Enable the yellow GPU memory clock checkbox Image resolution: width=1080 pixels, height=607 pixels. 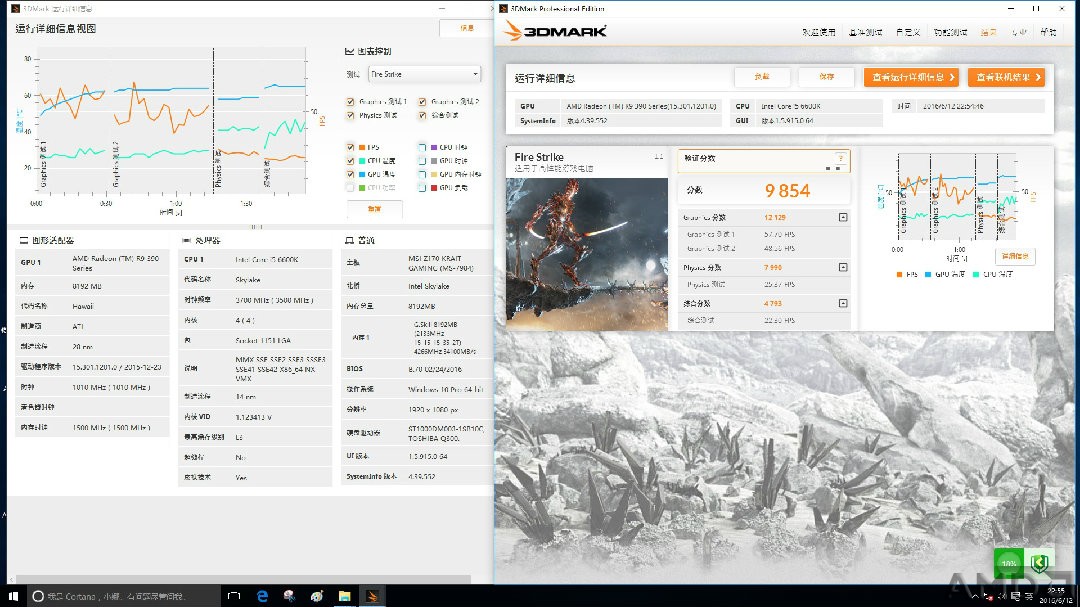click(422, 174)
